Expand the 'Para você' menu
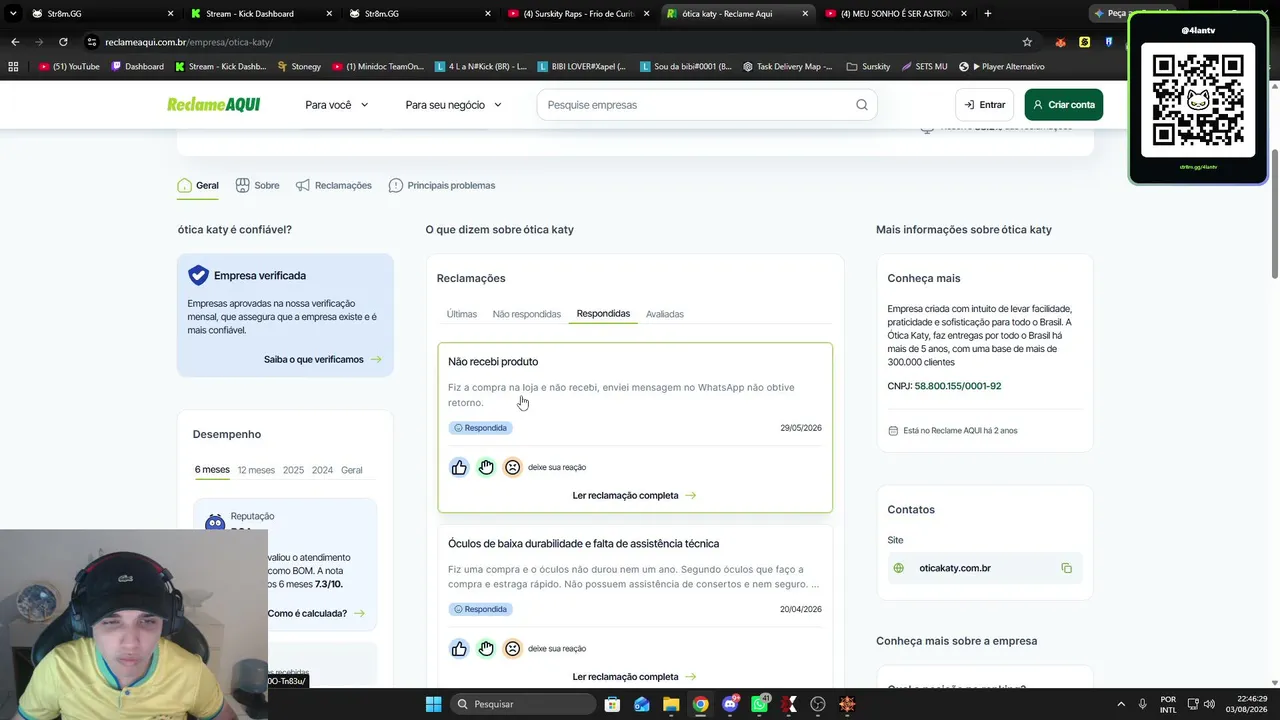 click(x=337, y=105)
